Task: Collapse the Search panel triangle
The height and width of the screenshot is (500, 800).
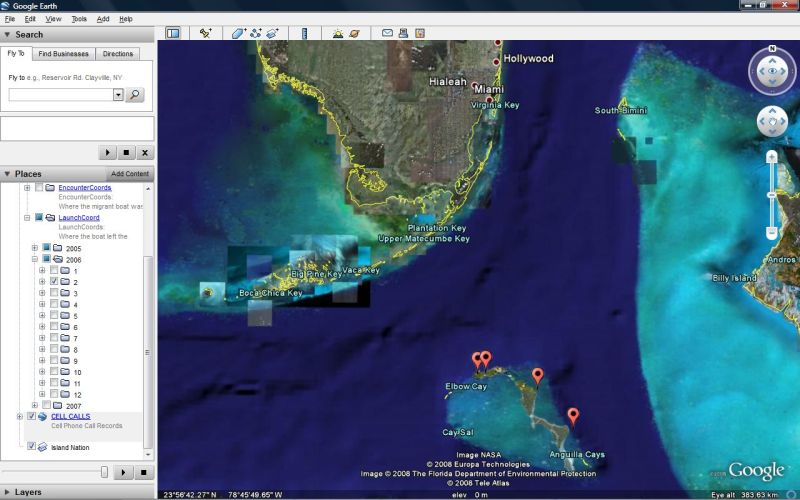Action: coord(7,35)
